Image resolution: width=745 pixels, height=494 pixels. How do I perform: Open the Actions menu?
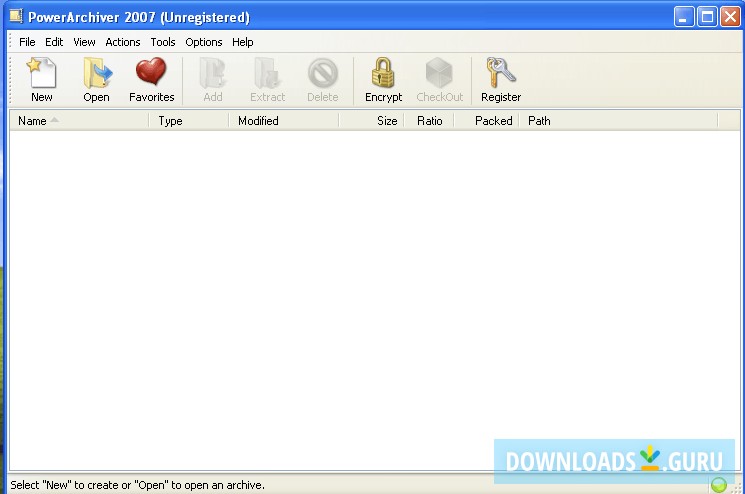click(x=123, y=42)
